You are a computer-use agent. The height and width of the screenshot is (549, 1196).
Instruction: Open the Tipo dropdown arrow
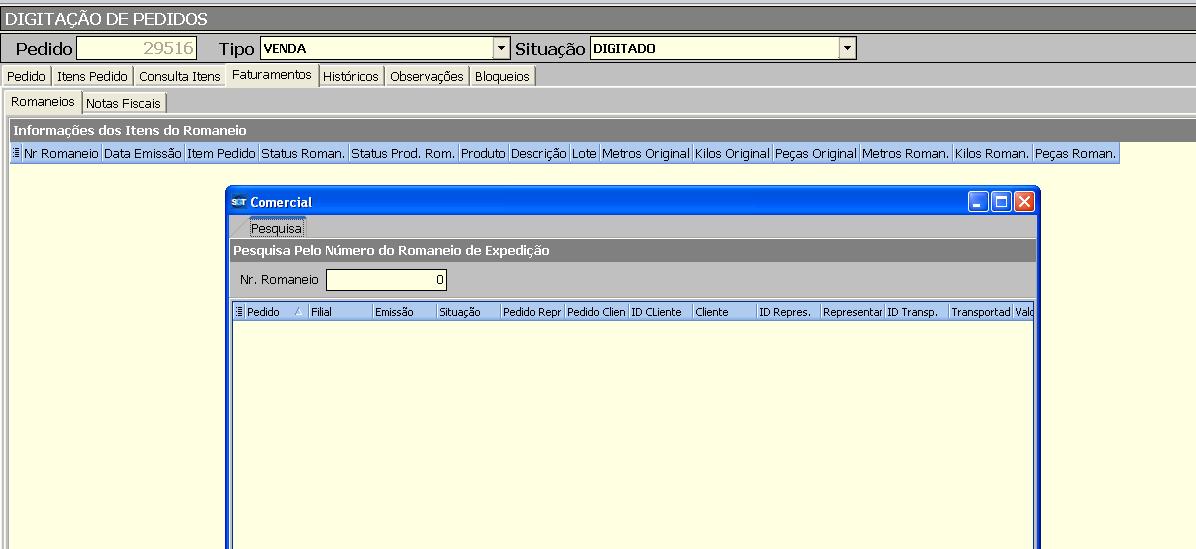coord(501,48)
